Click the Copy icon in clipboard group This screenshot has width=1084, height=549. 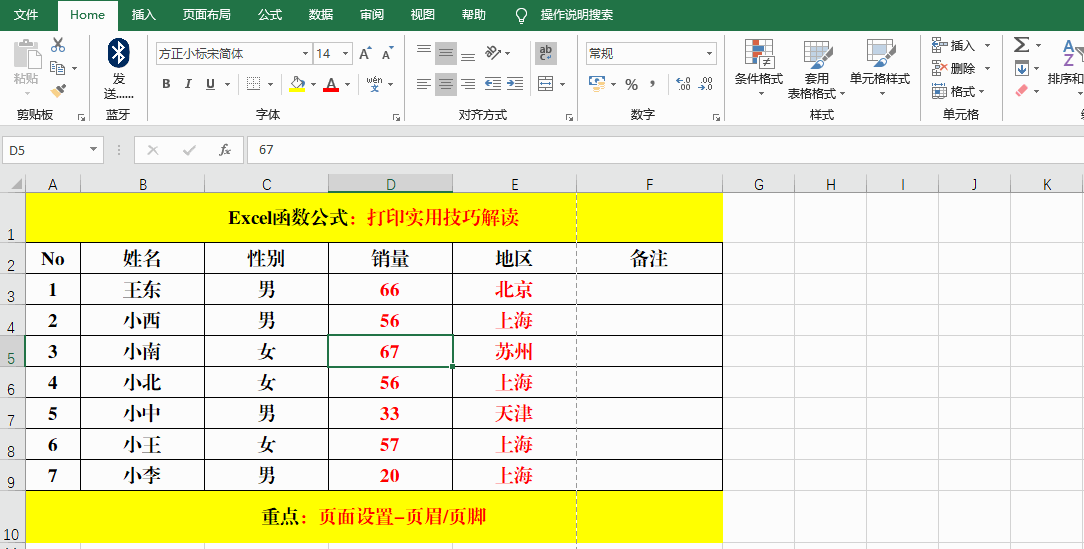point(58,68)
